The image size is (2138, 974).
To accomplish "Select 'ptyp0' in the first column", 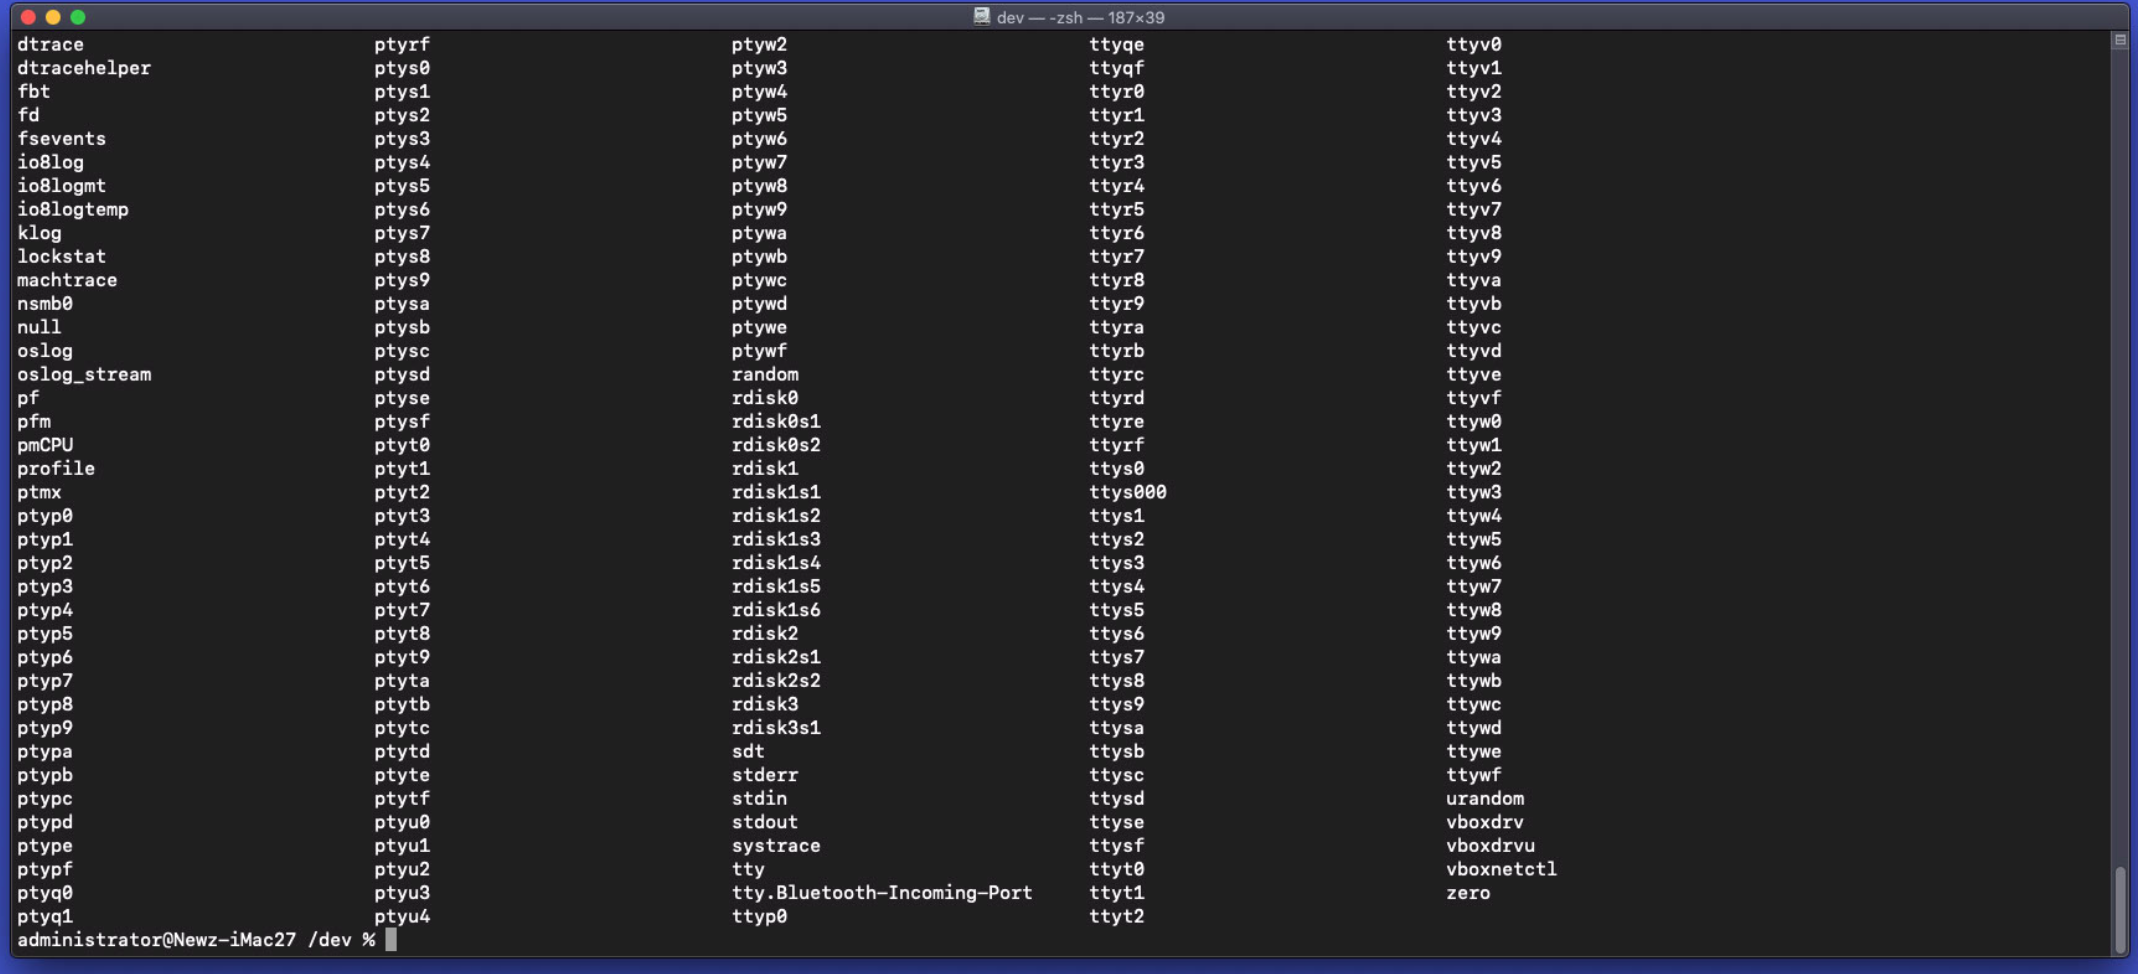I will 45,516.
